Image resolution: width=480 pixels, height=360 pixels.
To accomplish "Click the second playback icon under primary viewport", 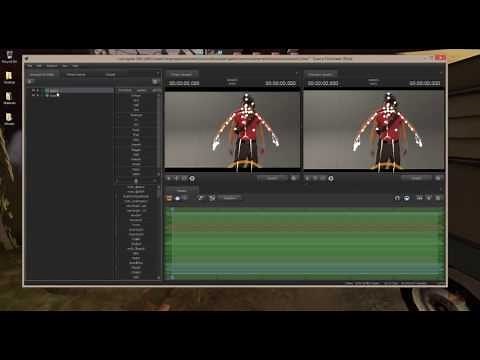I will pyautogui.click(x=177, y=178).
